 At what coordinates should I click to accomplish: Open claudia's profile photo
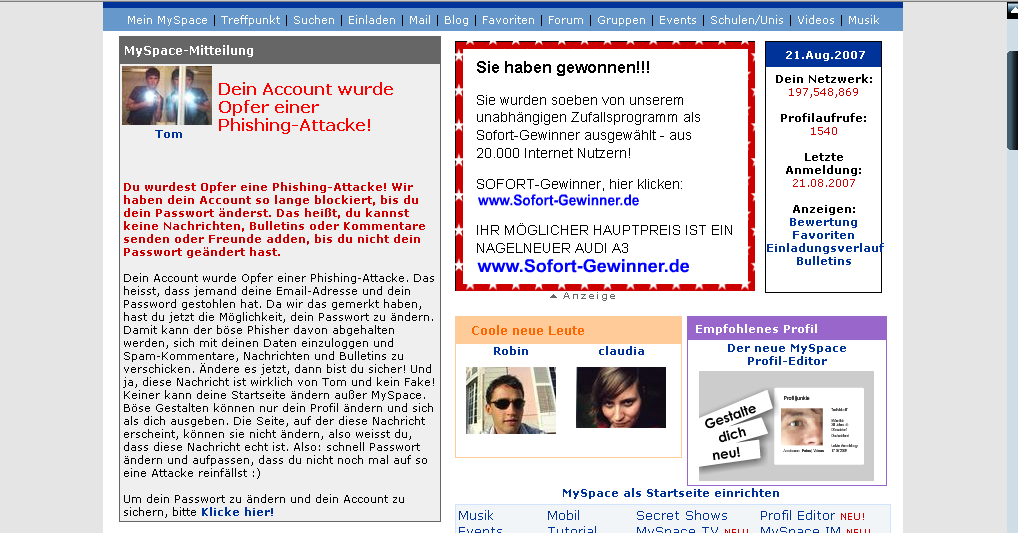pos(620,397)
